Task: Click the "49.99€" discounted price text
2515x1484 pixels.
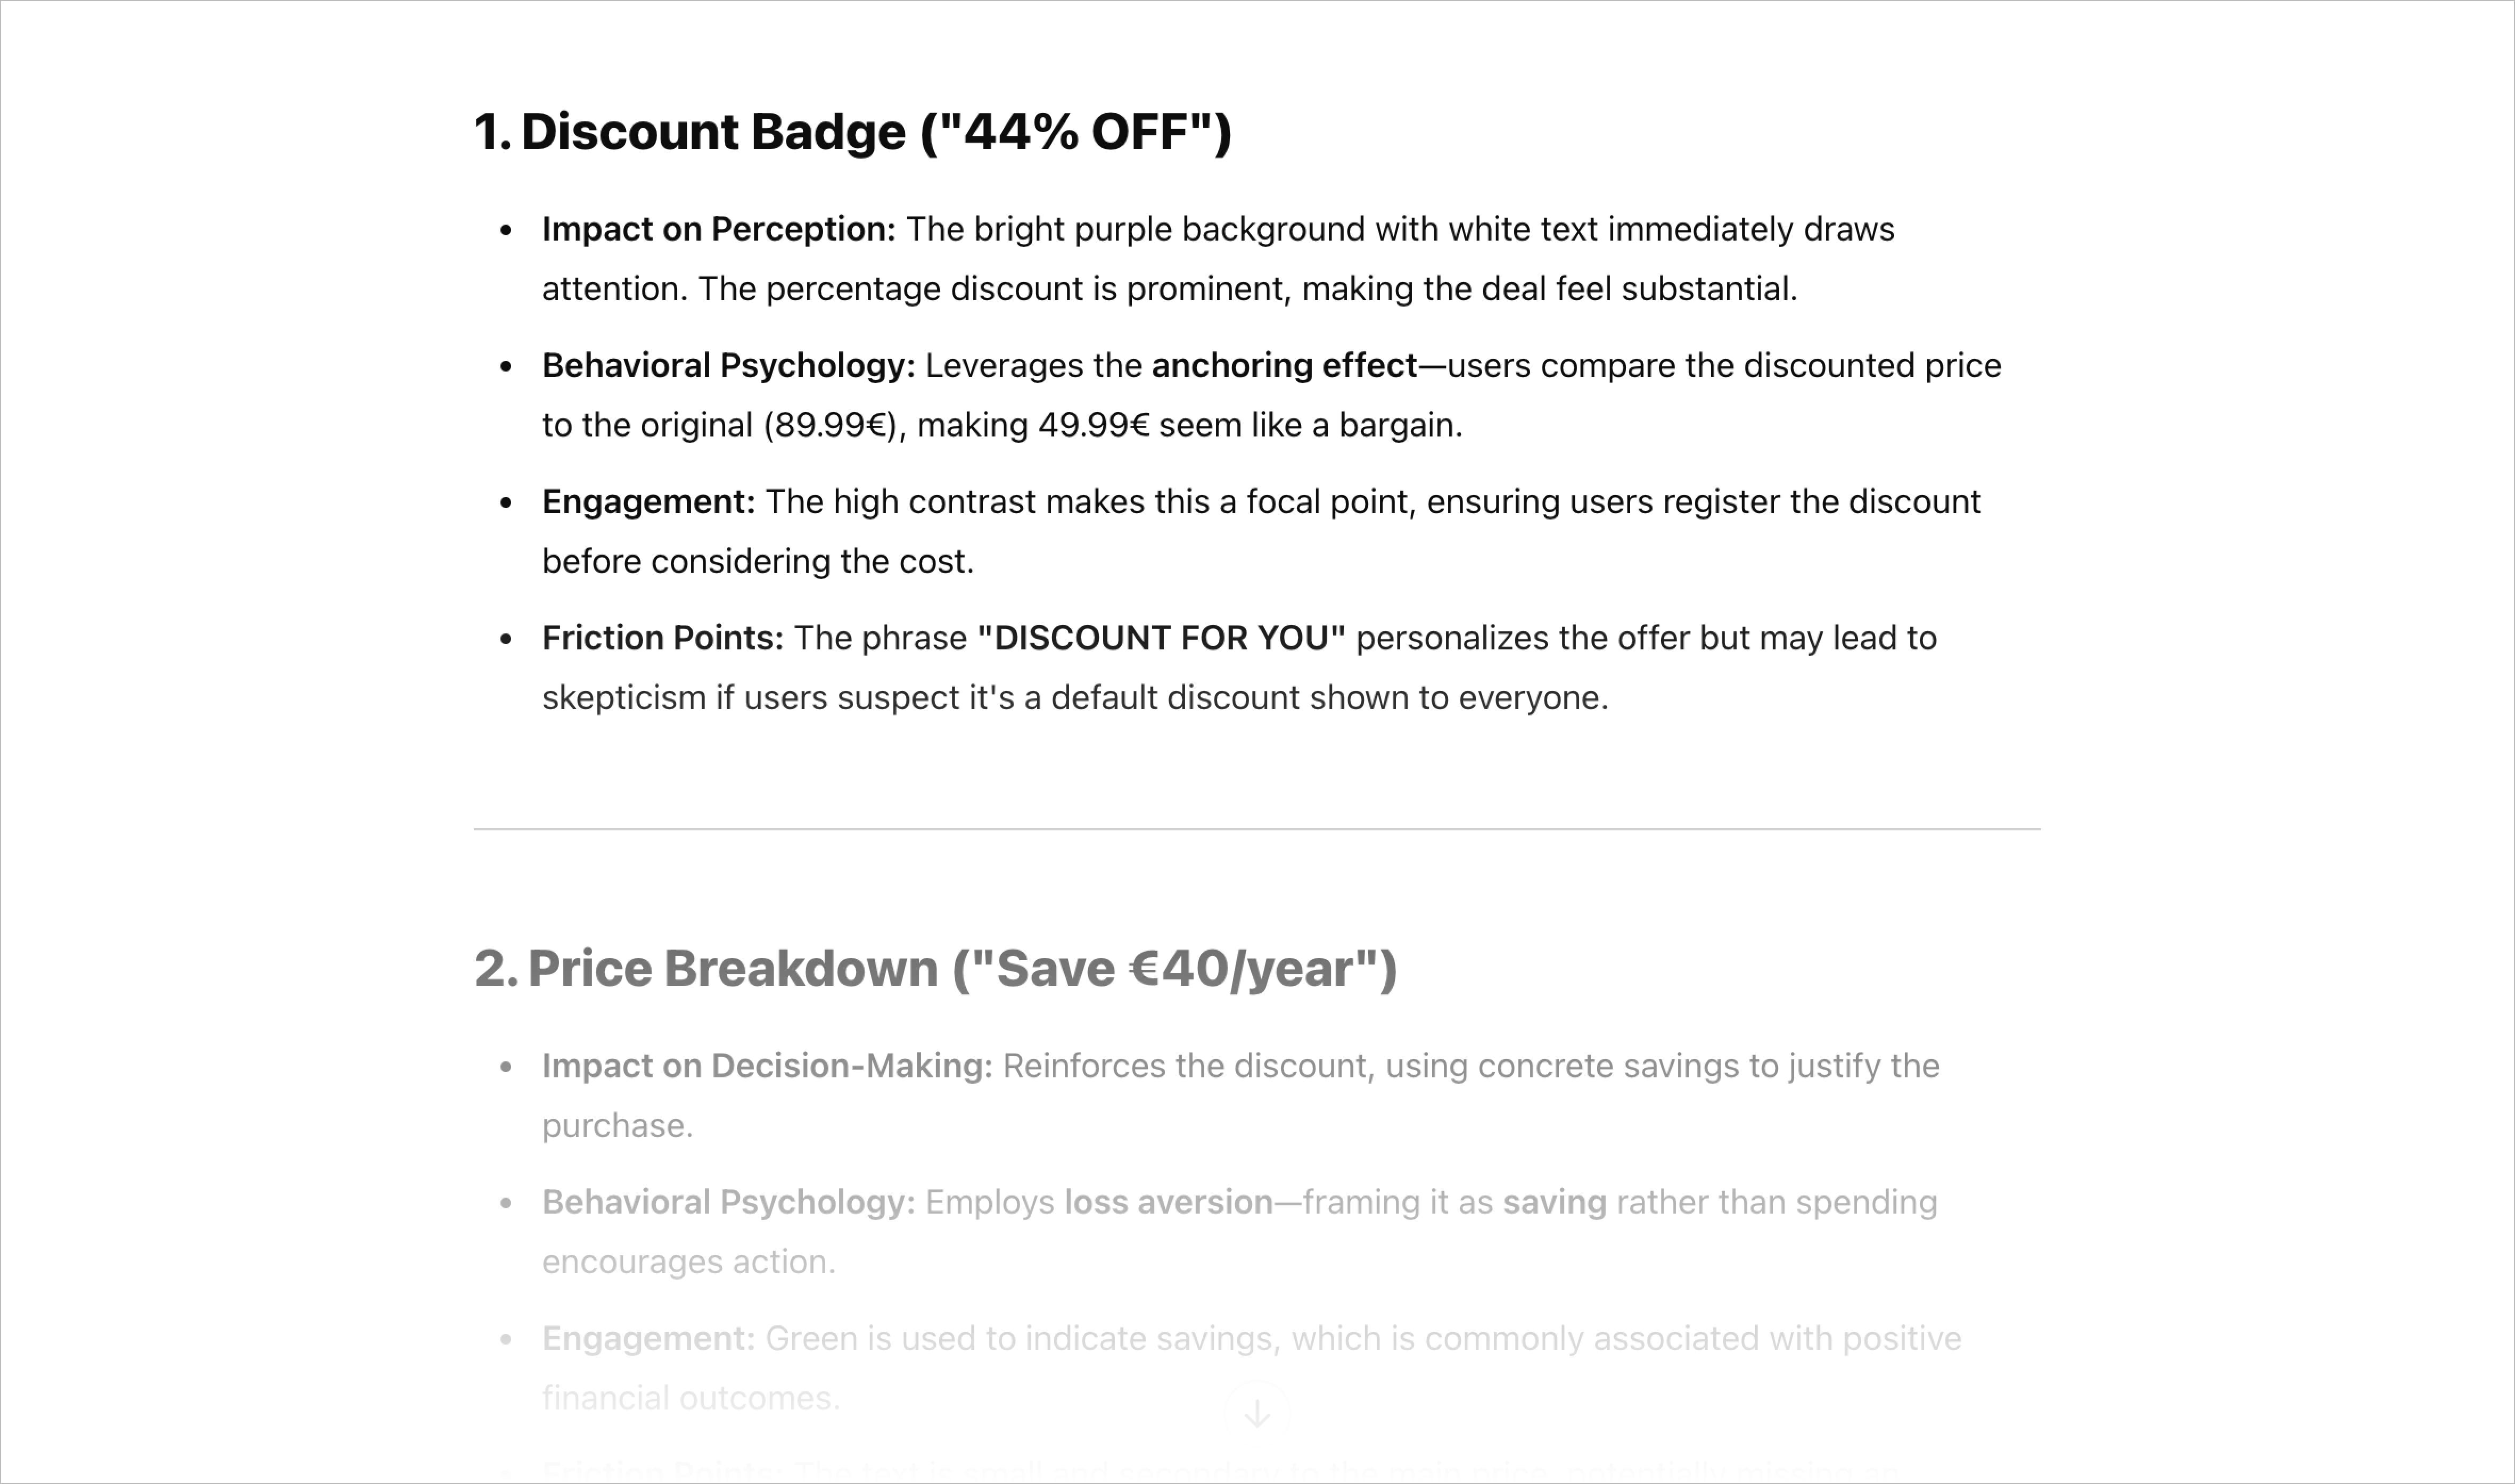Action: (1094, 425)
